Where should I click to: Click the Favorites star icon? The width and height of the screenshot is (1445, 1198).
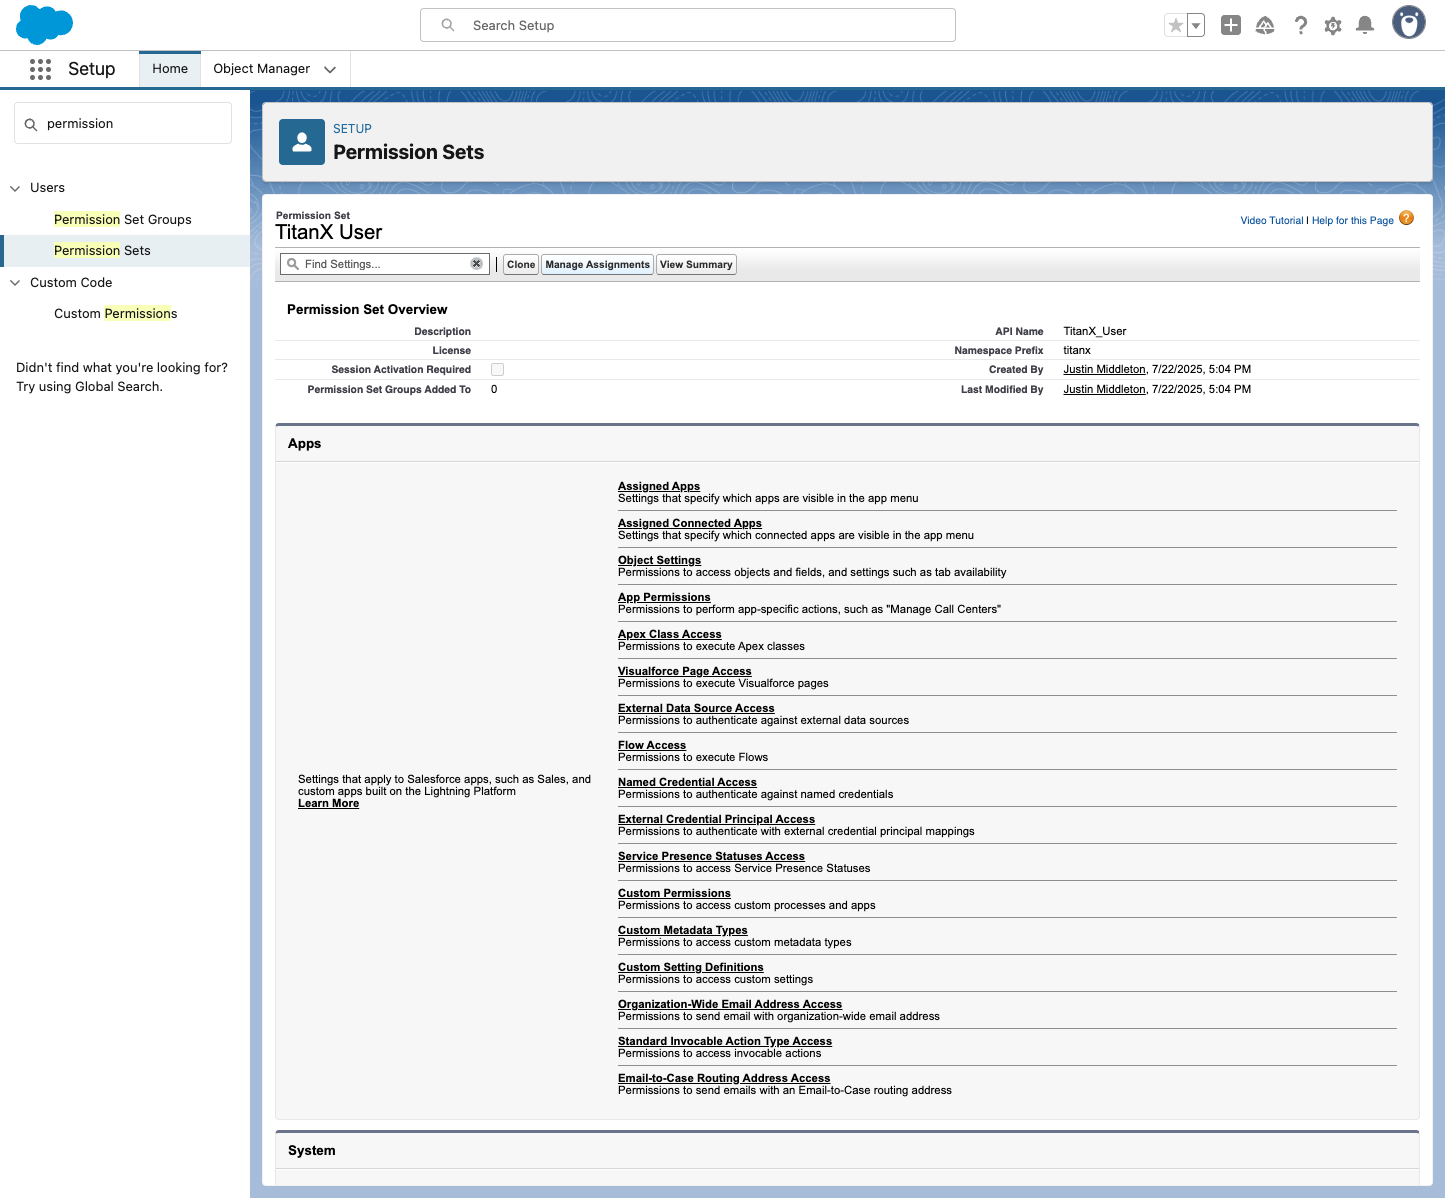tap(1176, 26)
